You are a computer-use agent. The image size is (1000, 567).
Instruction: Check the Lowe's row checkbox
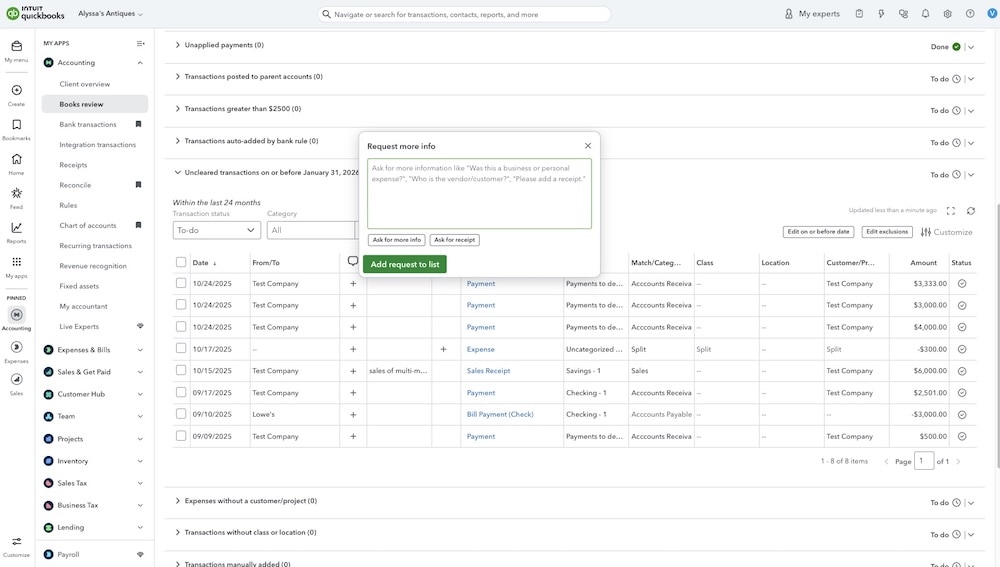coord(181,414)
